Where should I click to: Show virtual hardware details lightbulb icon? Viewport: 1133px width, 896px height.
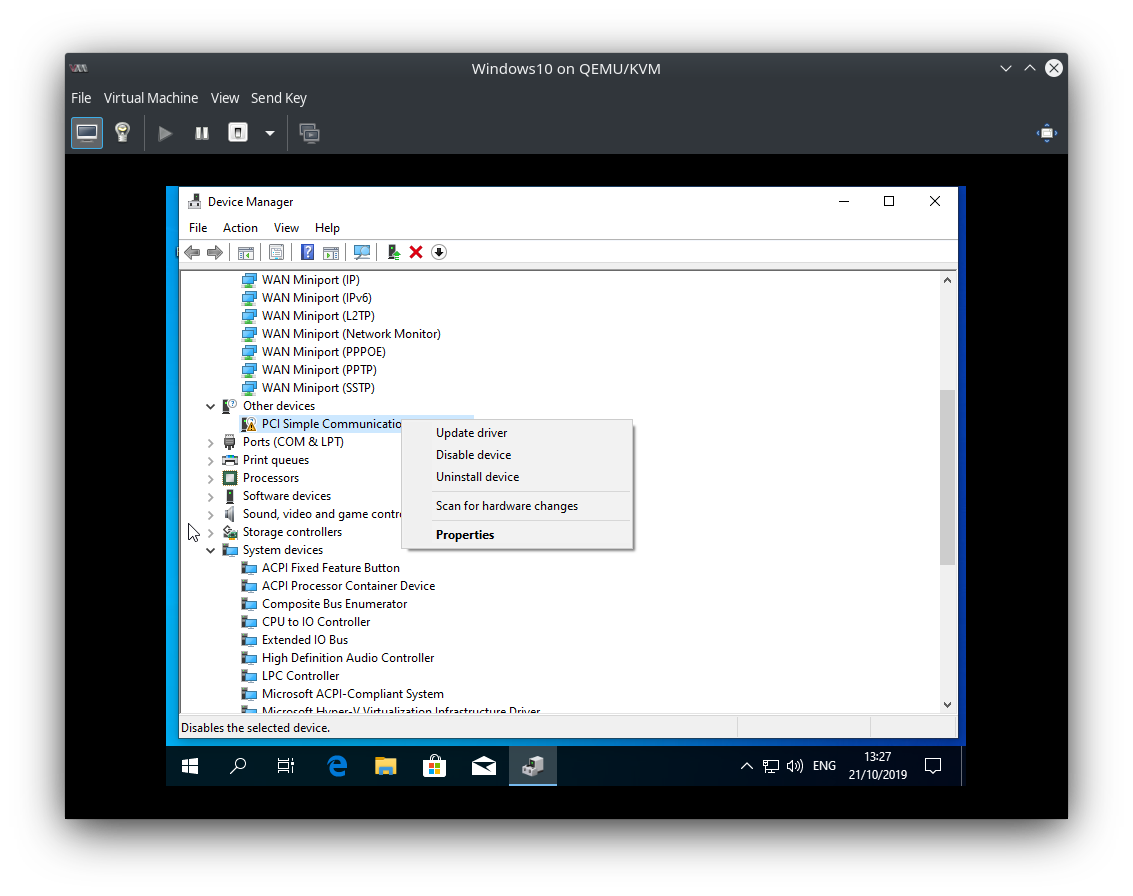coord(122,133)
